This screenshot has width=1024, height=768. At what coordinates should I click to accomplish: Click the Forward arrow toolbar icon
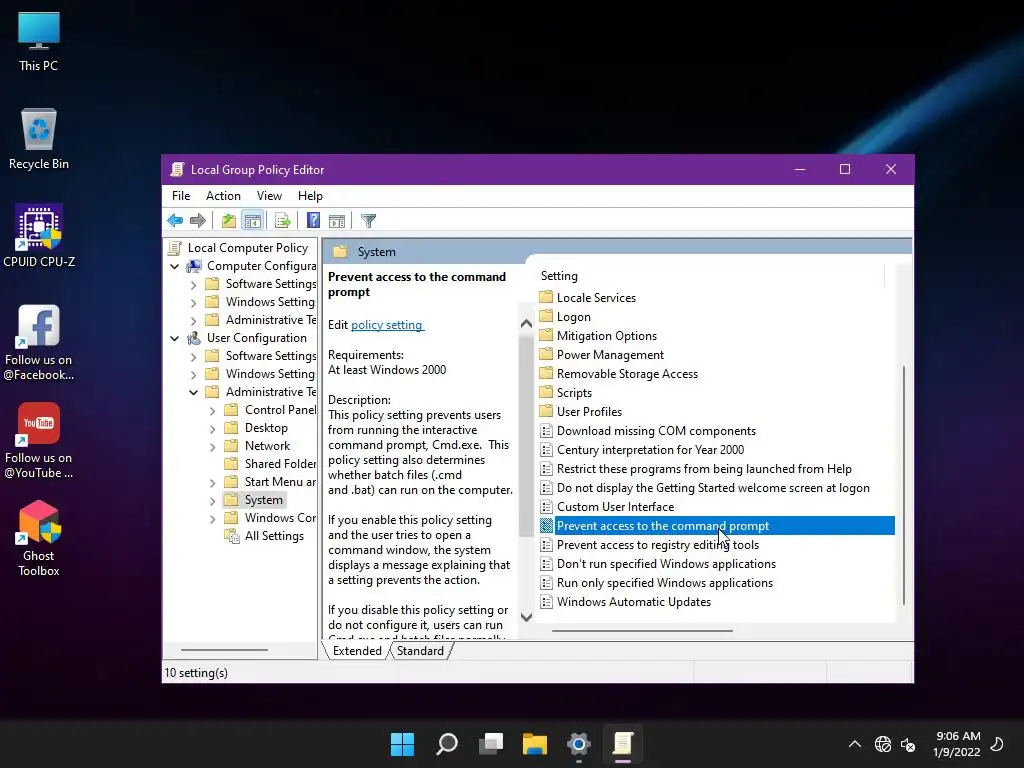pyautogui.click(x=197, y=221)
